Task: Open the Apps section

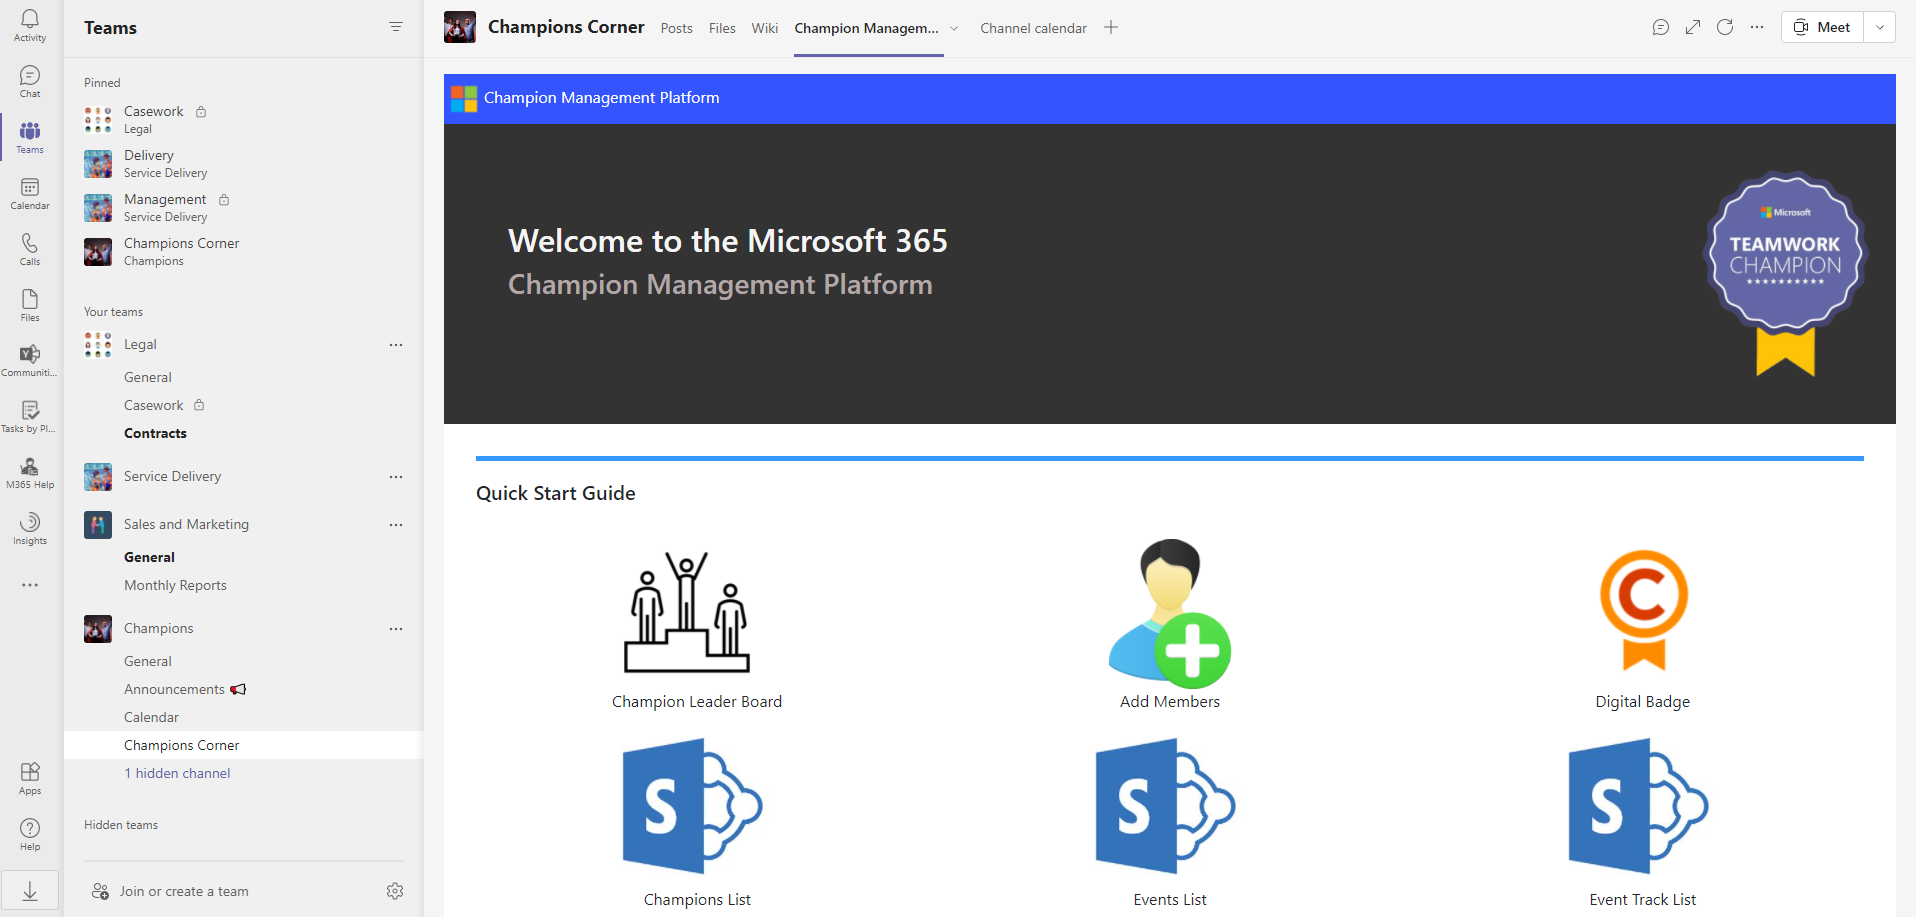Action: tap(29, 778)
